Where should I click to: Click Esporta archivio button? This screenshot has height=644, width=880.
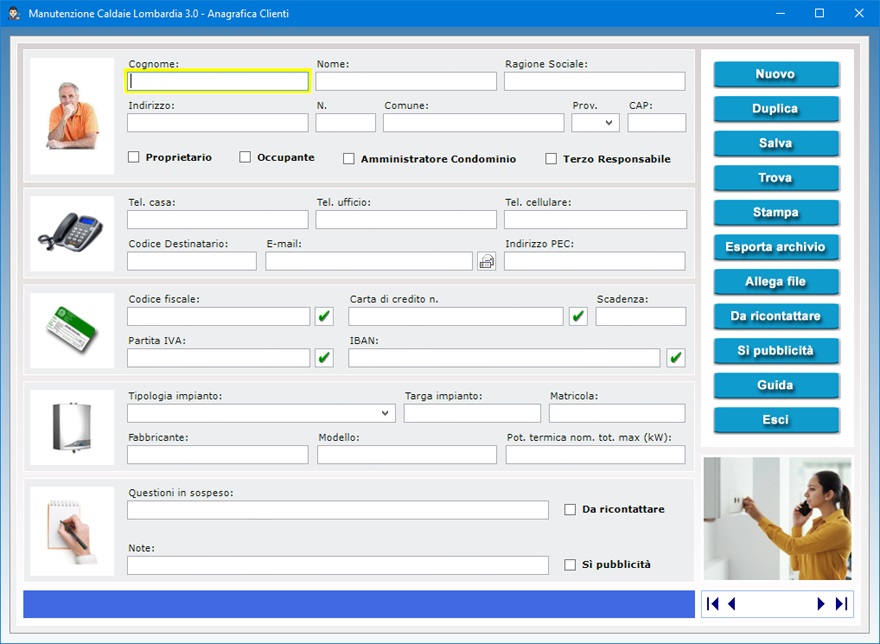coord(776,247)
